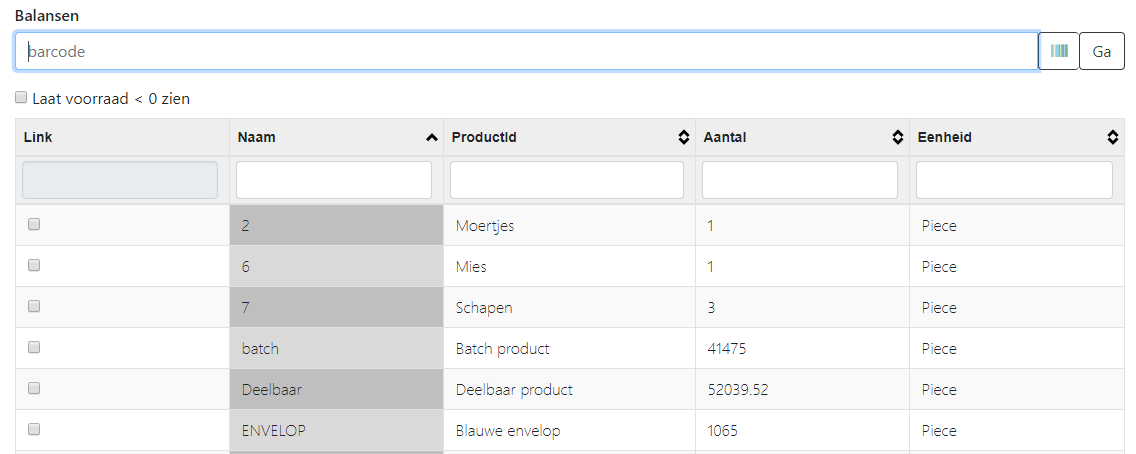Sort by Aantal column arrows

pyautogui.click(x=897, y=138)
